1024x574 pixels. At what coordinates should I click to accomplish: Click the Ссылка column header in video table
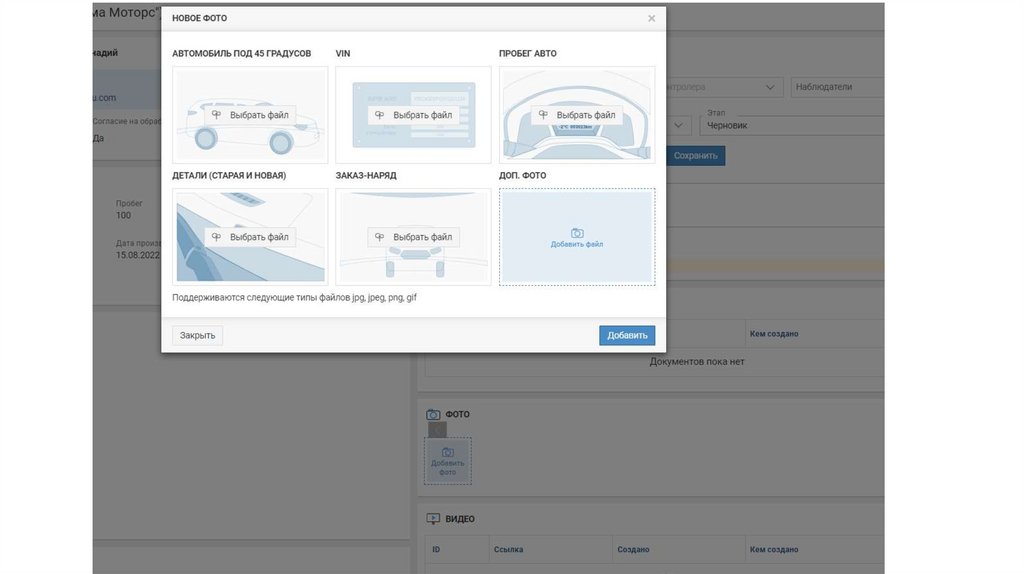pos(508,549)
